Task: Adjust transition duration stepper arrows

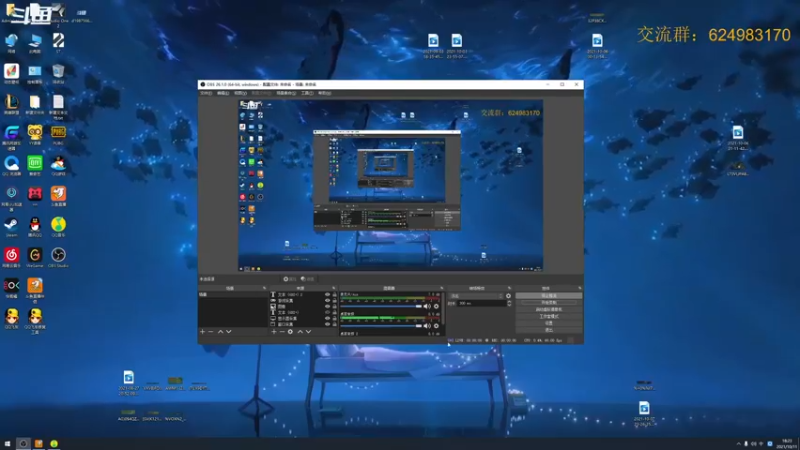Action: 509,303
